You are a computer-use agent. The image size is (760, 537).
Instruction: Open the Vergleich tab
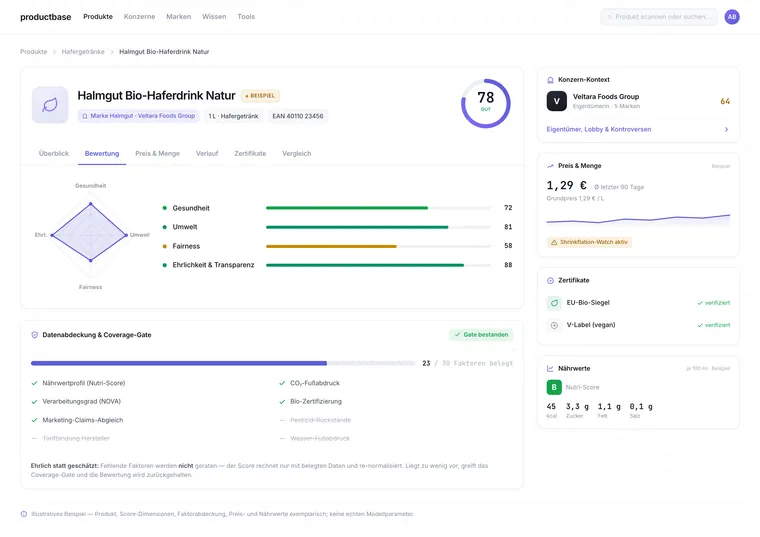tap(297, 153)
